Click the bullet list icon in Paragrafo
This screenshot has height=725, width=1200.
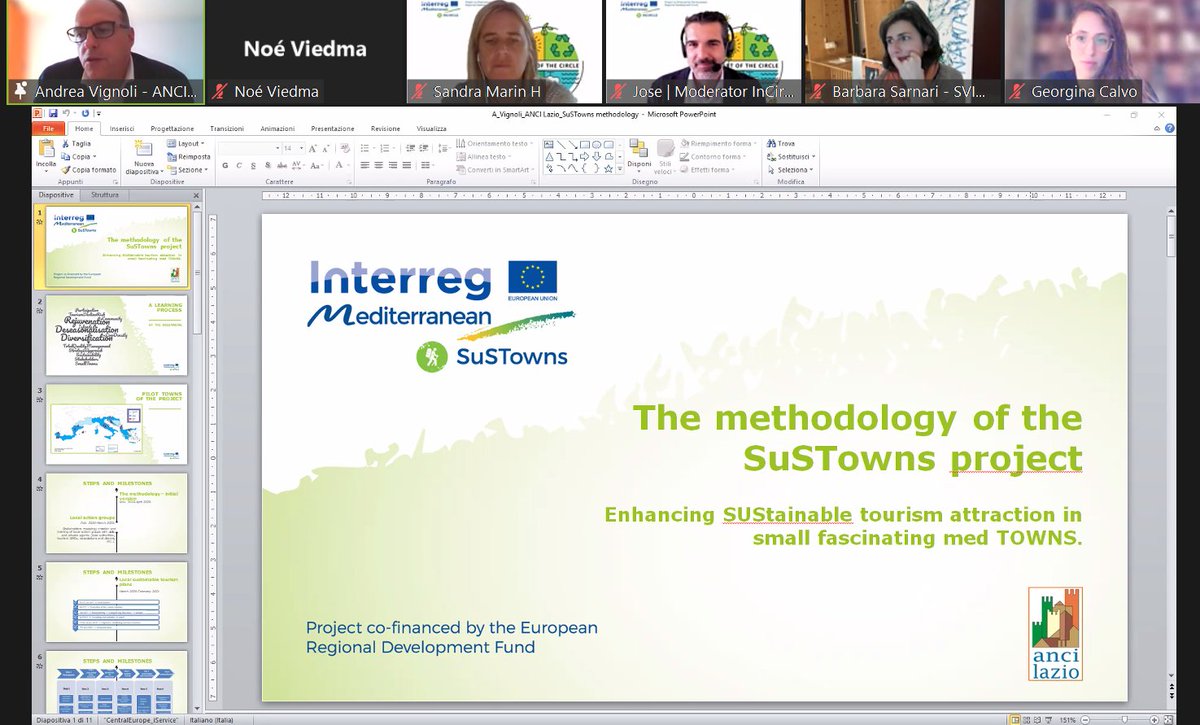coord(364,148)
